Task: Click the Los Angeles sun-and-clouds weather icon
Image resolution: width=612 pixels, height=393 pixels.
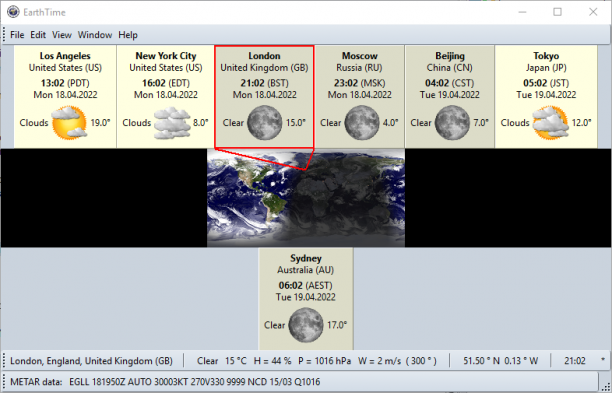Action: coord(69,123)
